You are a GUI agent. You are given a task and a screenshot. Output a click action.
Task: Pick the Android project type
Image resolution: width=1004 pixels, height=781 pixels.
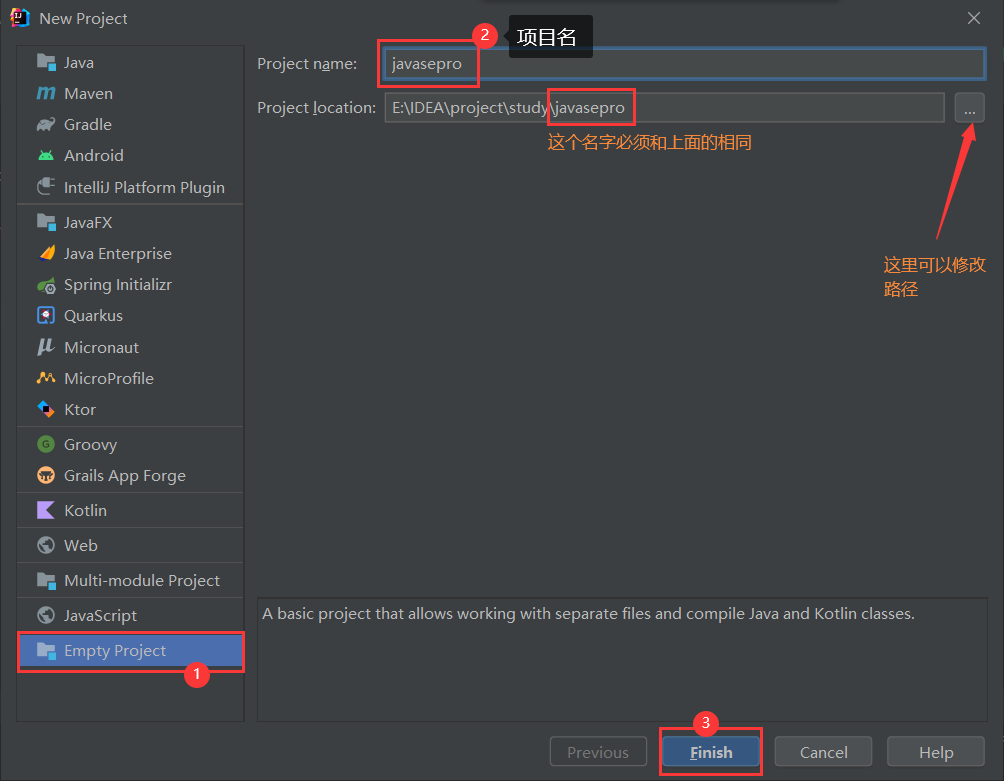[x=131, y=156]
